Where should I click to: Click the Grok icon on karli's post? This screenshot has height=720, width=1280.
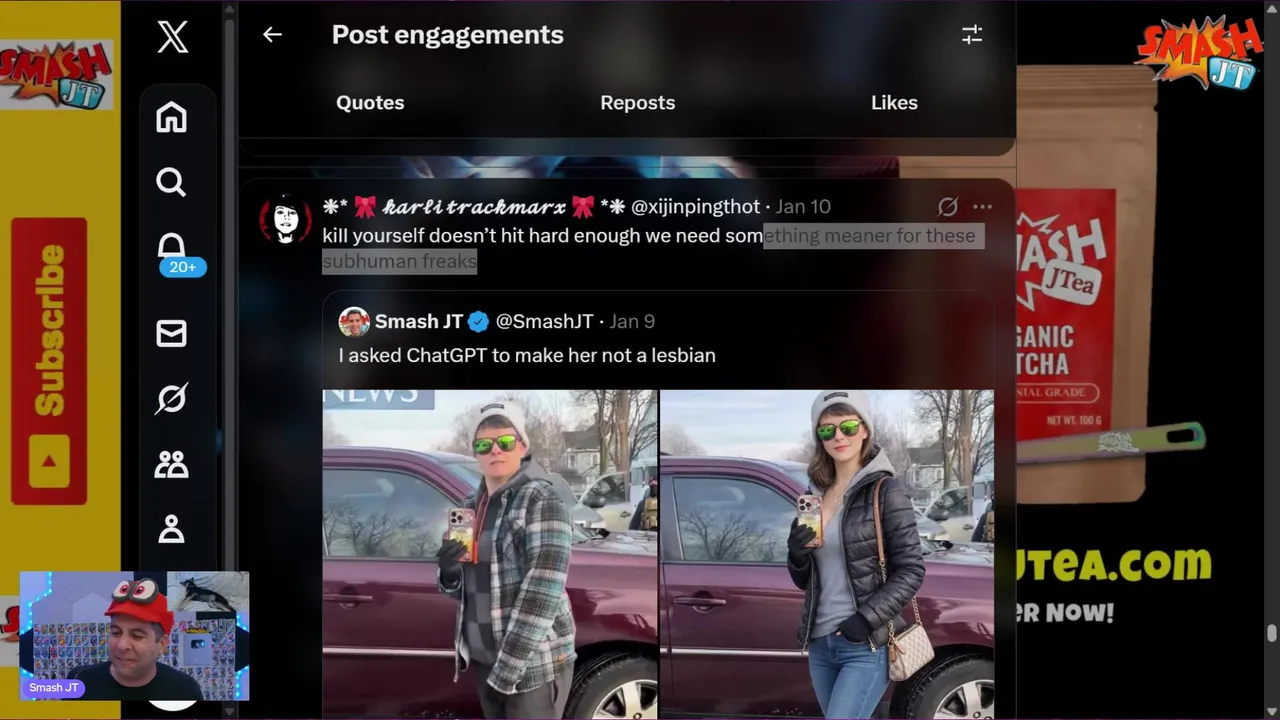coord(948,206)
